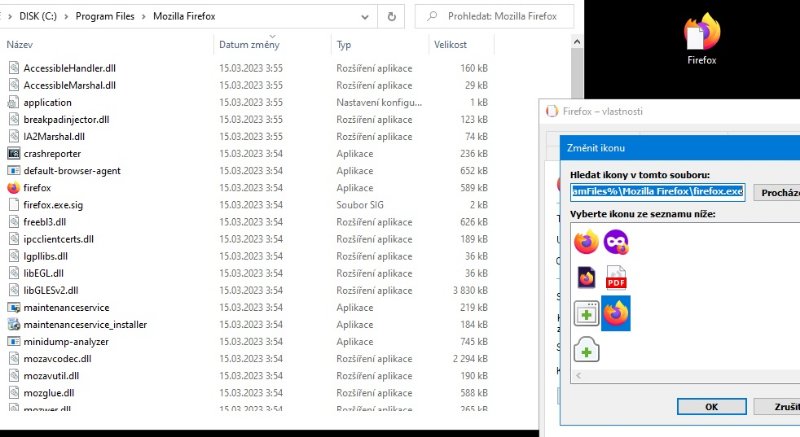Click the firefox.exe.sig blank file icon

pyautogui.click(x=14, y=205)
